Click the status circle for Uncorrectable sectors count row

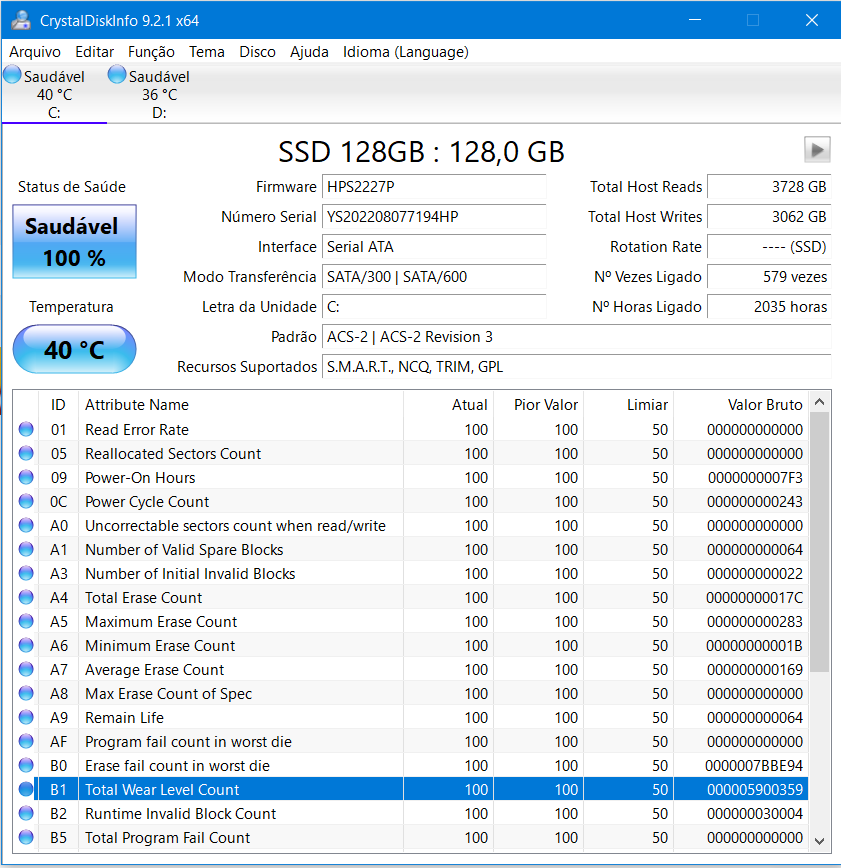(26, 525)
